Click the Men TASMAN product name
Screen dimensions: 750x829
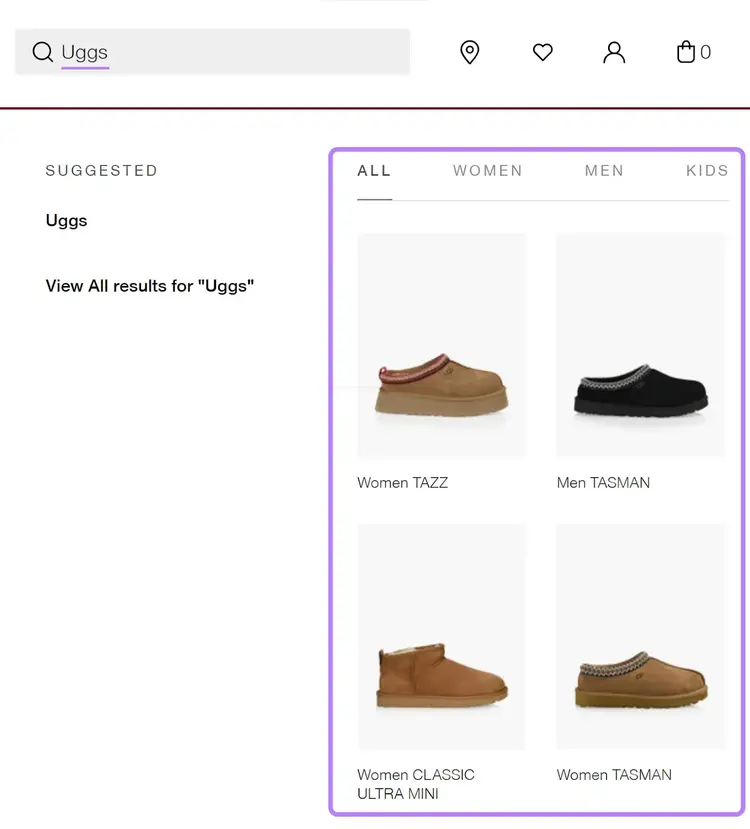[603, 483]
